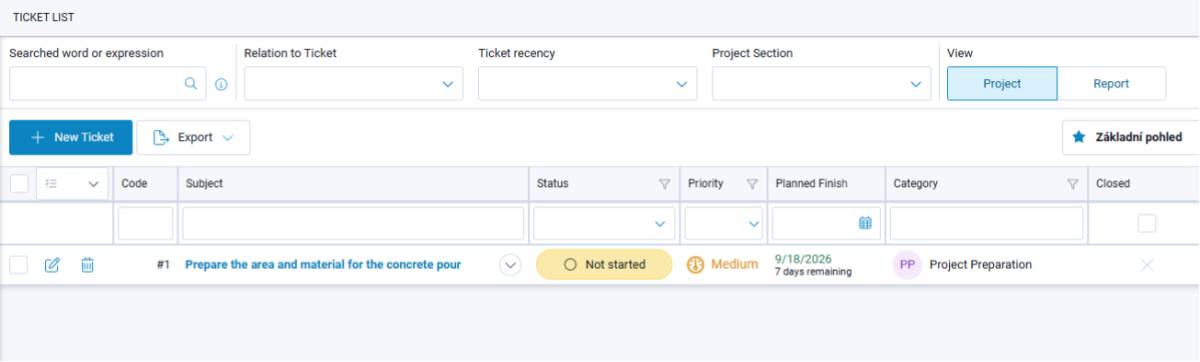Click the Category filter input
1200x362 pixels.
click(x=986, y=224)
